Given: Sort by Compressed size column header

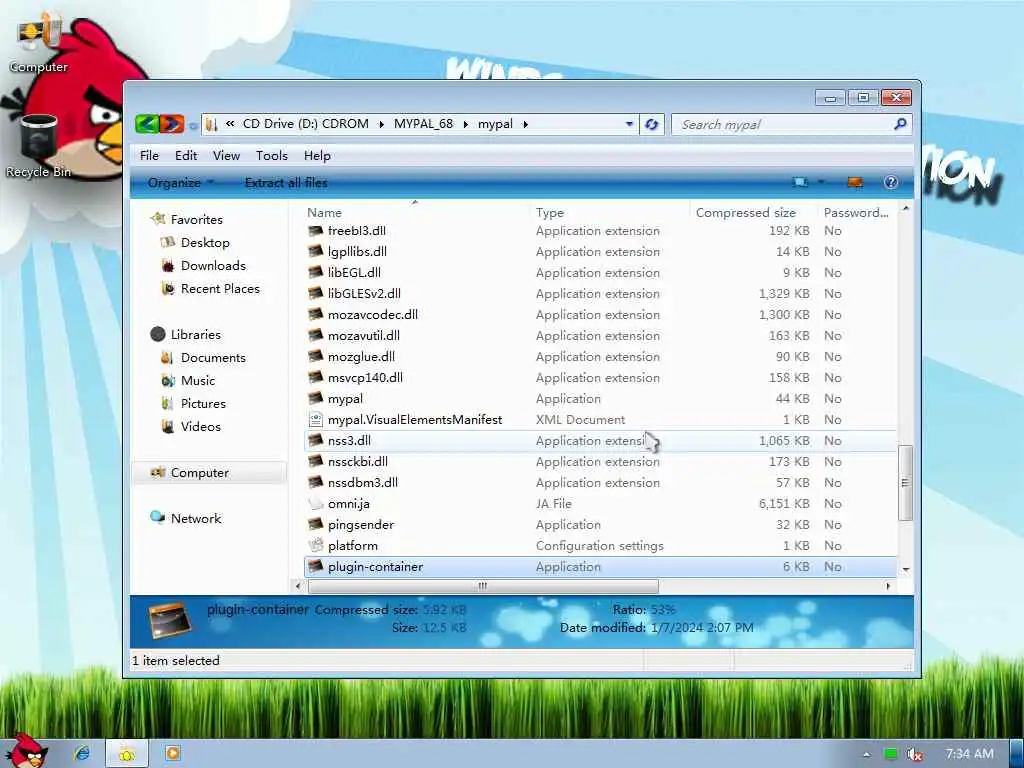Looking at the screenshot, I should point(754,212).
